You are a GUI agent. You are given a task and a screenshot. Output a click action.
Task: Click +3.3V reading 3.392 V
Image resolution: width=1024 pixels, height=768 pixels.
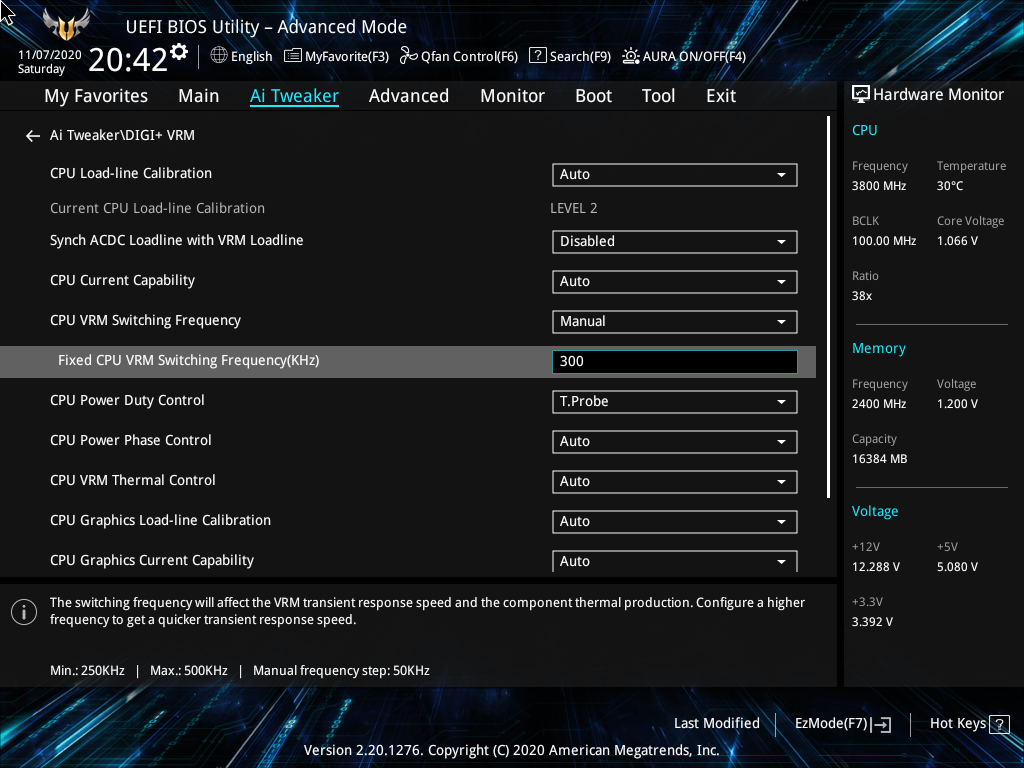coord(872,622)
